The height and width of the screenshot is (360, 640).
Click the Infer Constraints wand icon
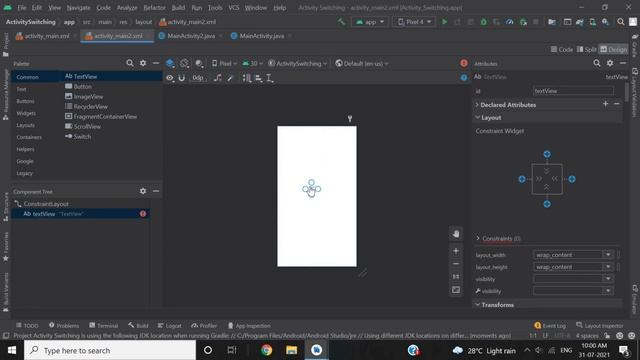coord(231,78)
